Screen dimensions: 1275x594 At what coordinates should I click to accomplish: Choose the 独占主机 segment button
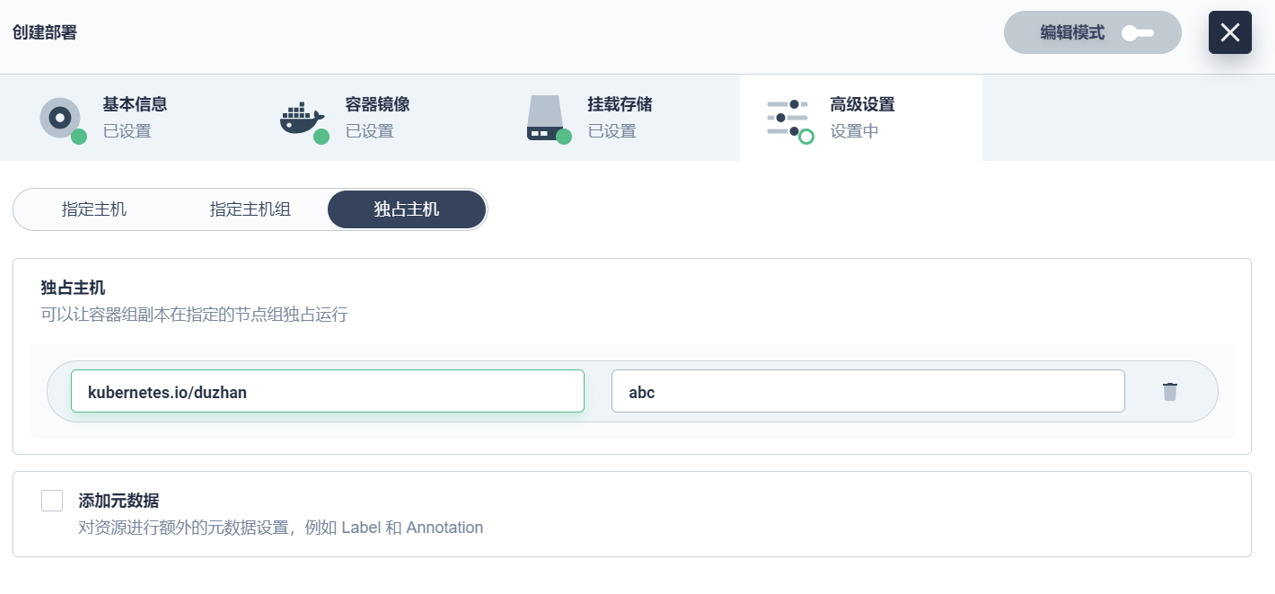[x=406, y=210]
